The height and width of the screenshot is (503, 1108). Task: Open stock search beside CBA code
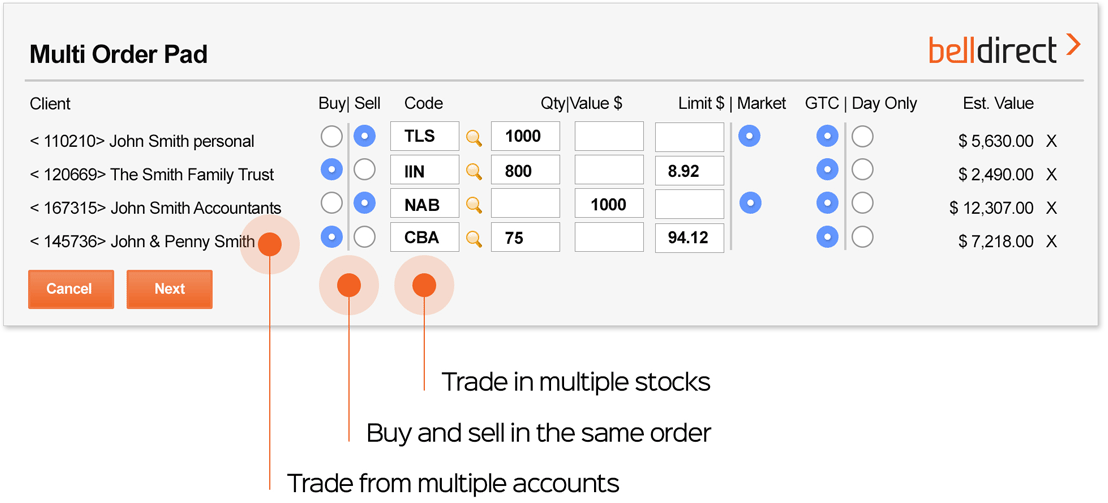[x=474, y=239]
